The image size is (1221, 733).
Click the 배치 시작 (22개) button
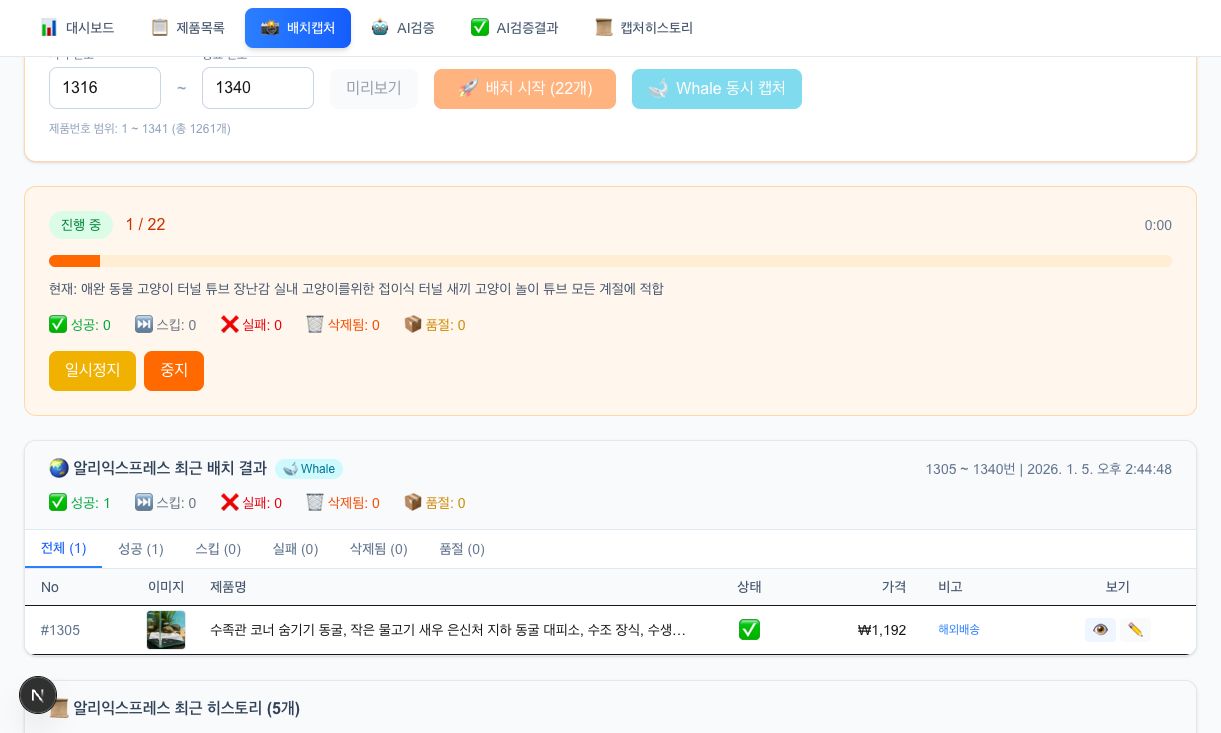tap(525, 88)
